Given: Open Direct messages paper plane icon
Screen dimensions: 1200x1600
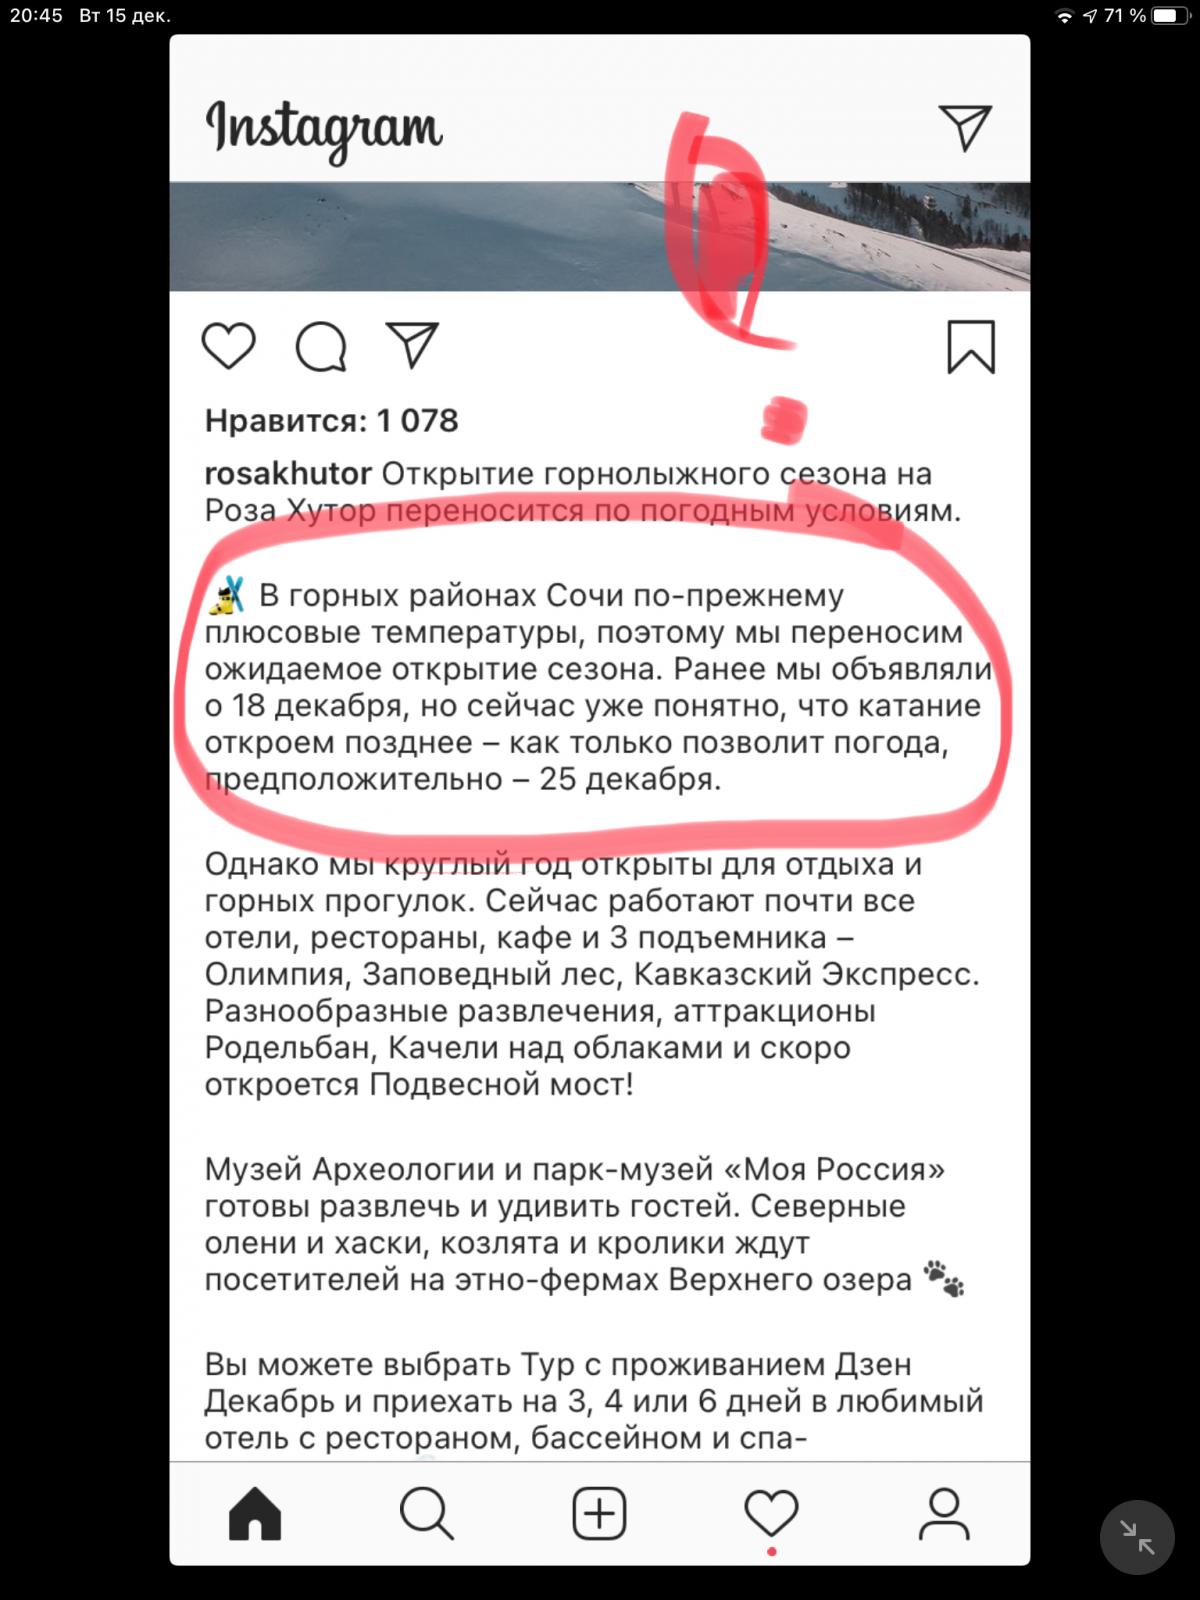Looking at the screenshot, I should (965, 128).
